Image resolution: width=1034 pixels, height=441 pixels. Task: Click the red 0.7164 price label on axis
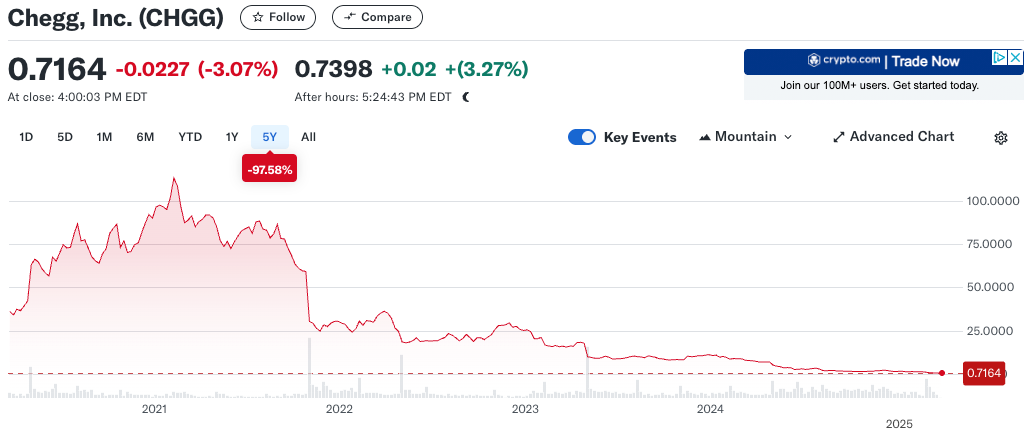984,373
